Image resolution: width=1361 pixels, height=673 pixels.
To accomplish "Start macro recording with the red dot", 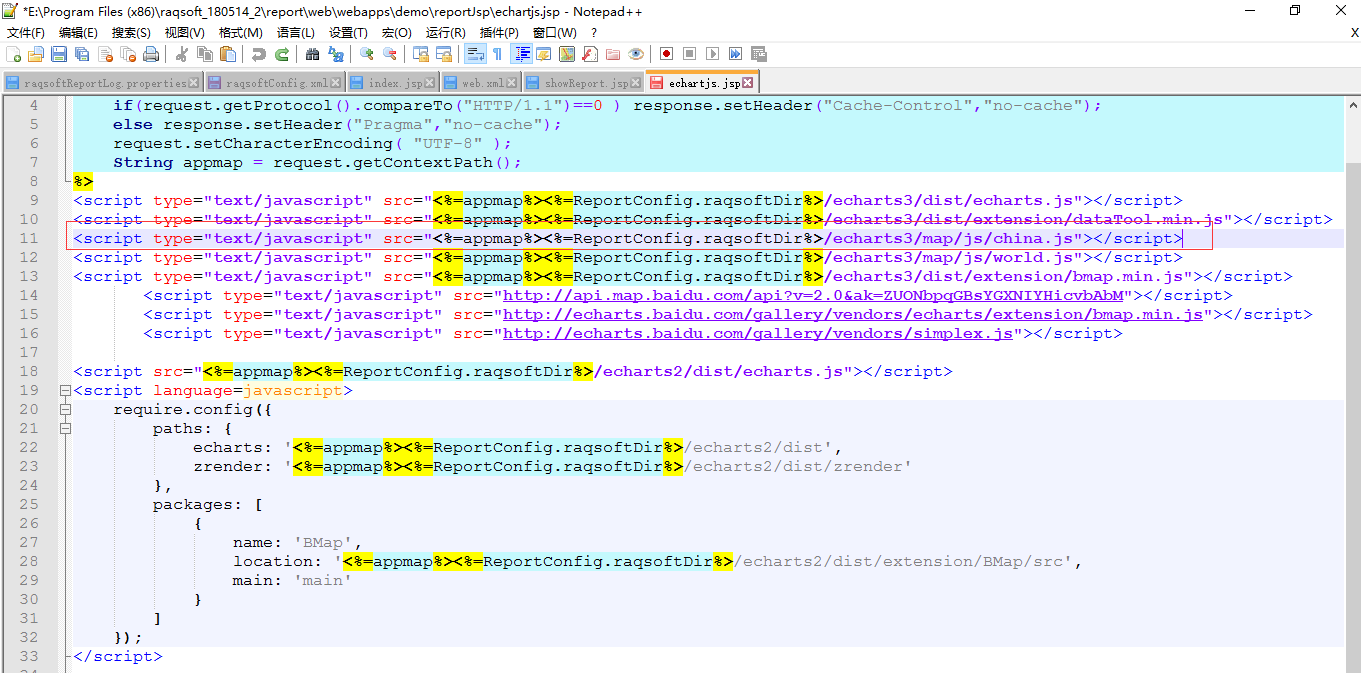I will tap(666, 54).
